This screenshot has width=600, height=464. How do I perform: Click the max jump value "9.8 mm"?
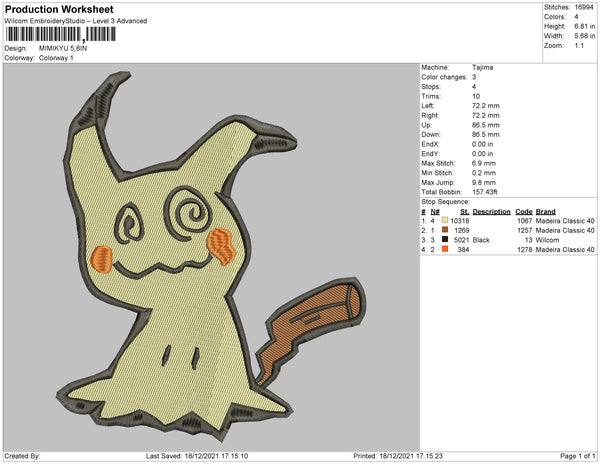[x=484, y=182]
